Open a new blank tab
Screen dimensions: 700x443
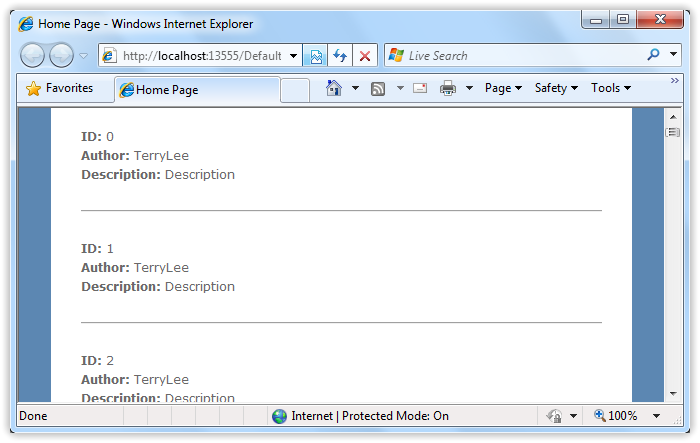[295, 90]
